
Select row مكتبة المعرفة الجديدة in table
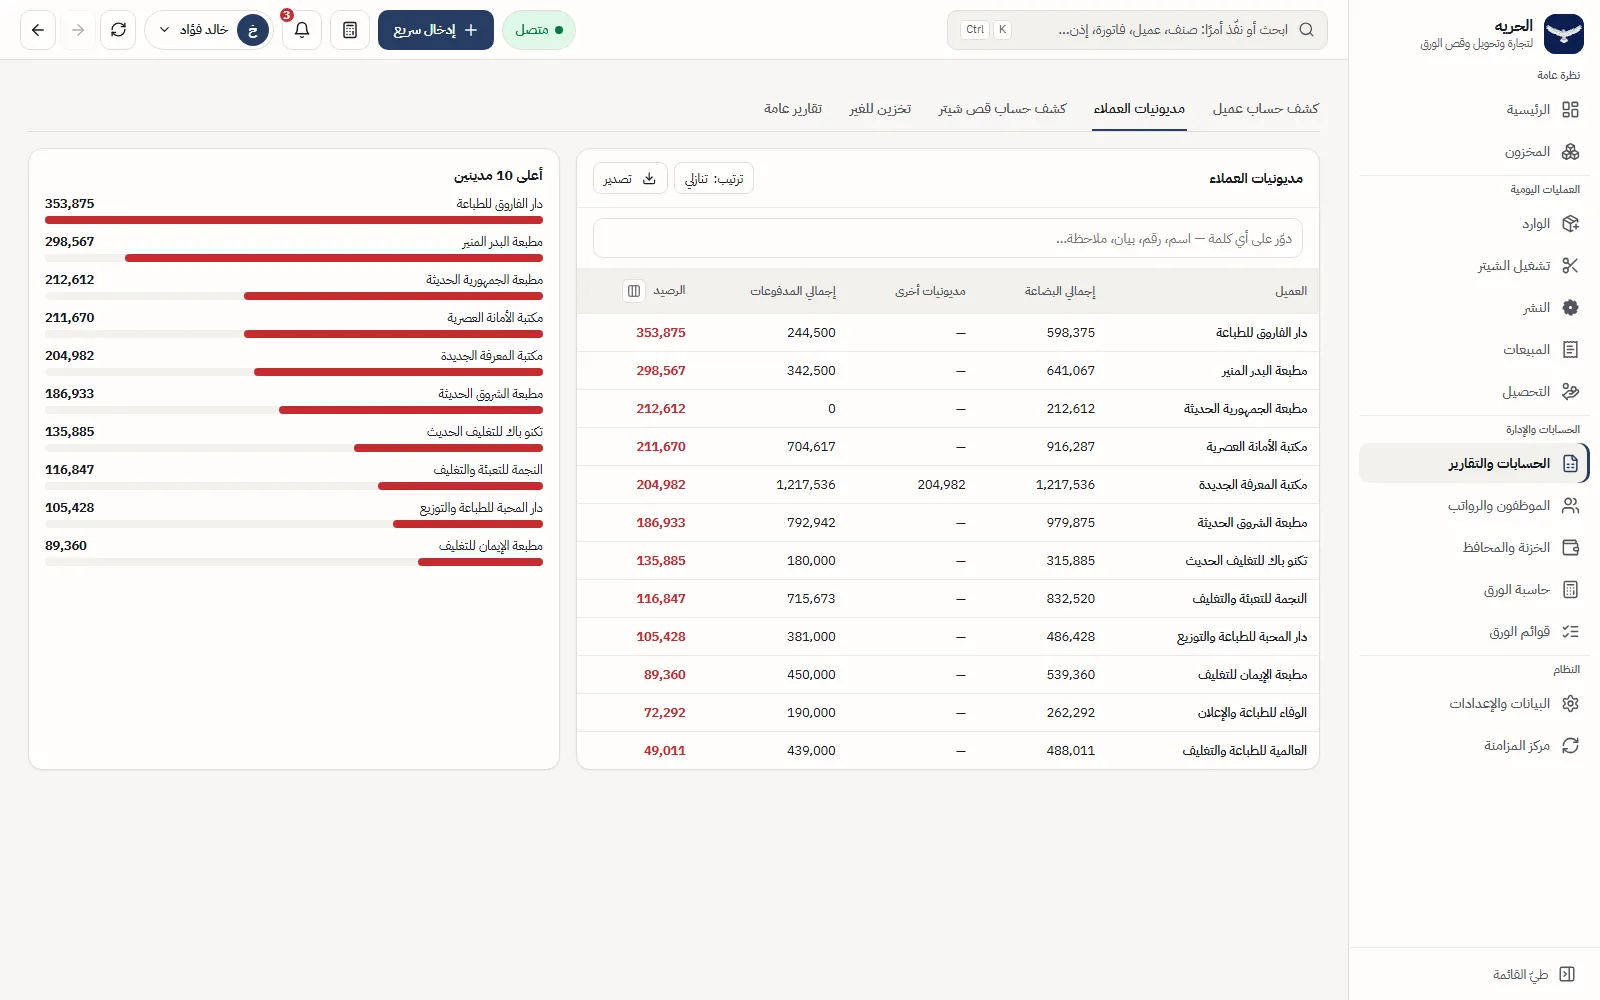pyautogui.click(x=948, y=485)
